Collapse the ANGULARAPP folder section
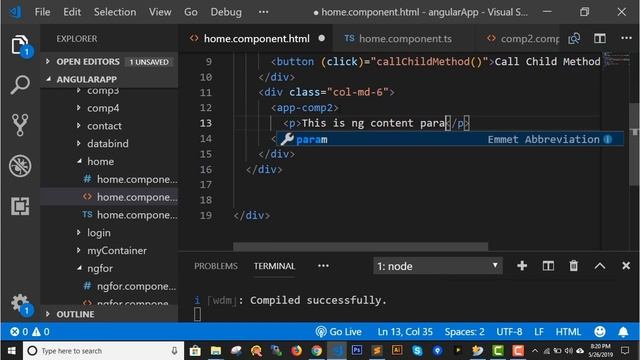 pos(110,79)
